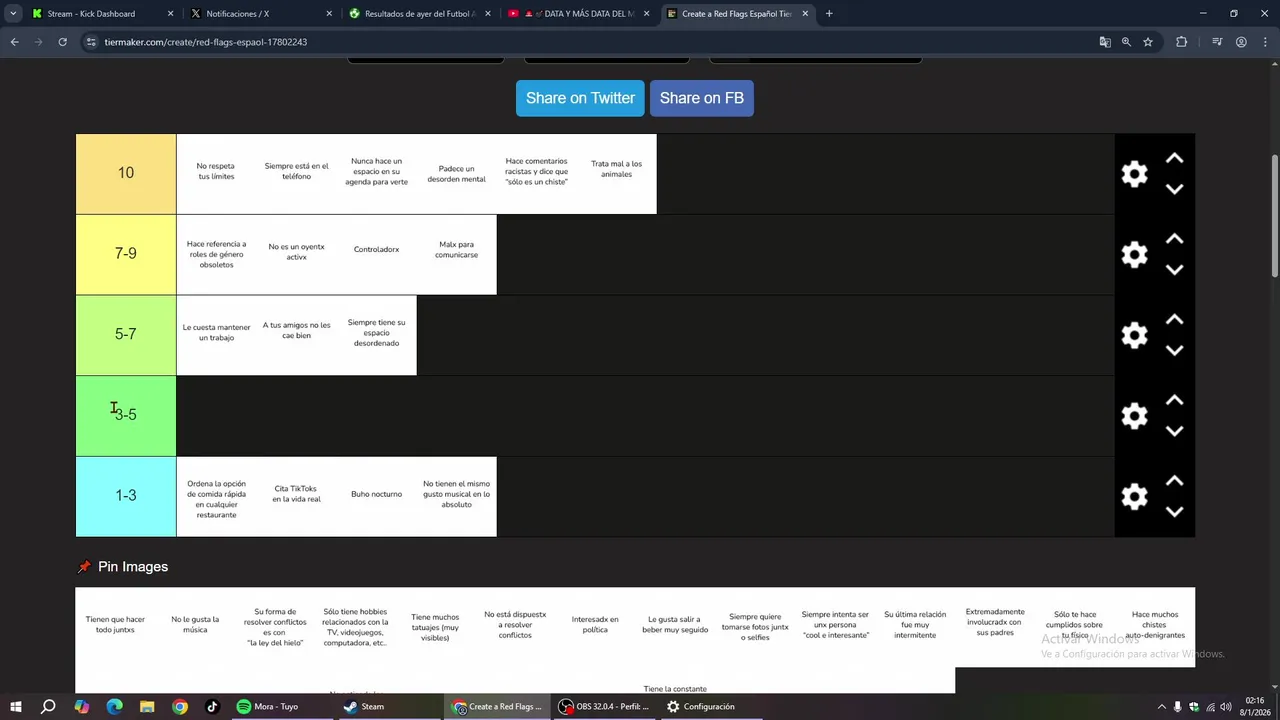
Task: Move tier 3-5 row down with arrow
Action: click(x=1174, y=431)
